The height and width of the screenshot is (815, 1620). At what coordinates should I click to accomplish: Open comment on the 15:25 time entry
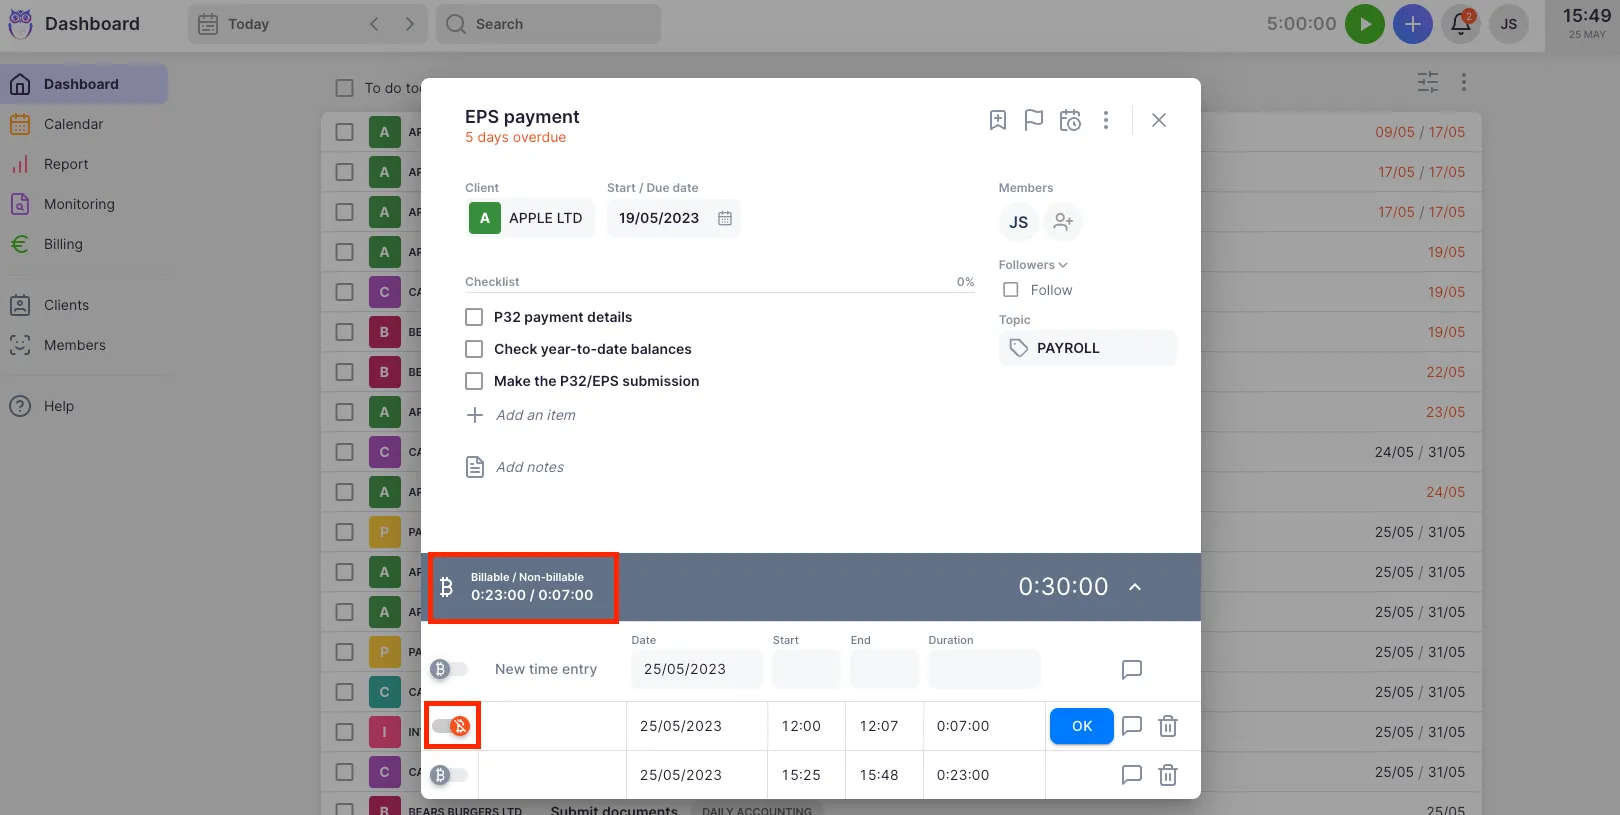(1131, 775)
